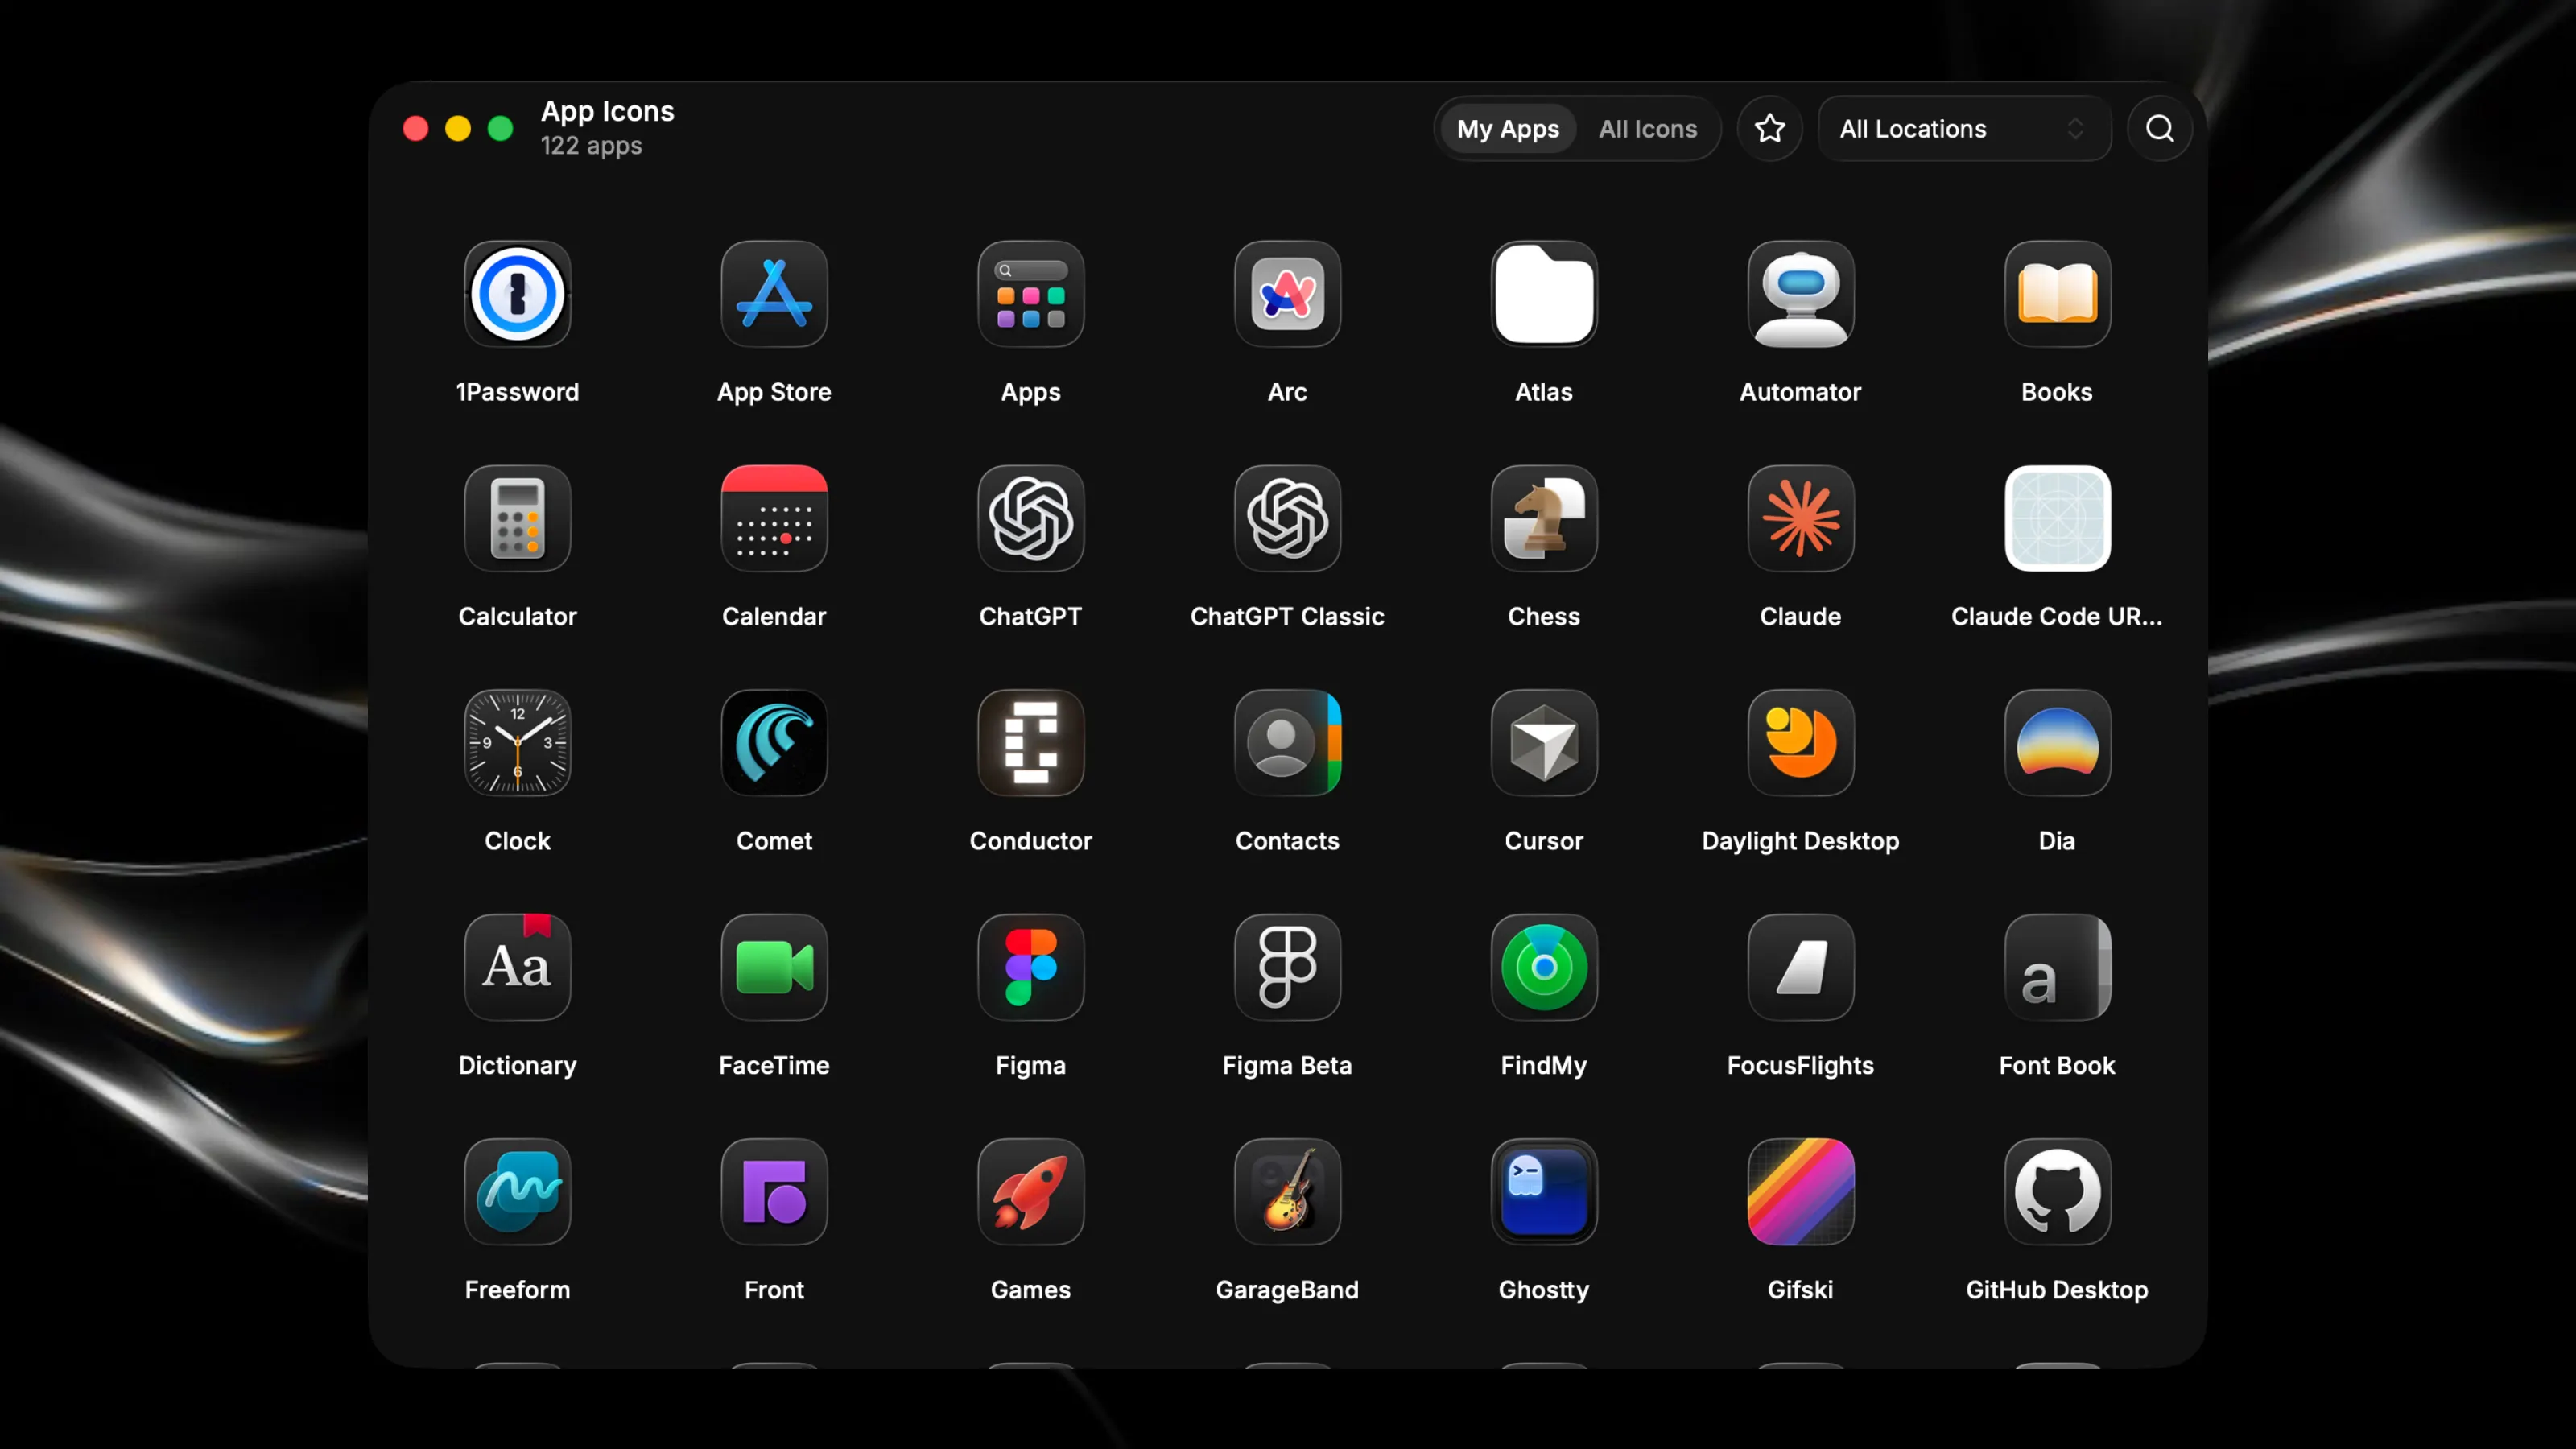Click the Figma Beta icon
This screenshot has width=2576, height=1449.
point(1287,967)
